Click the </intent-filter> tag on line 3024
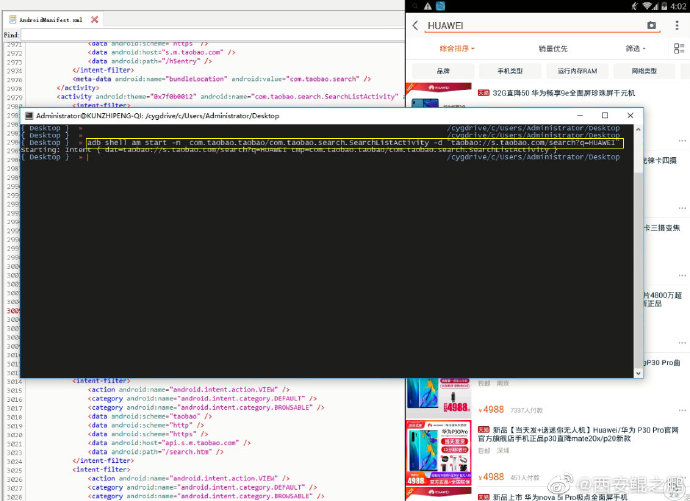Screen dimensions: 690x501 click(103, 461)
